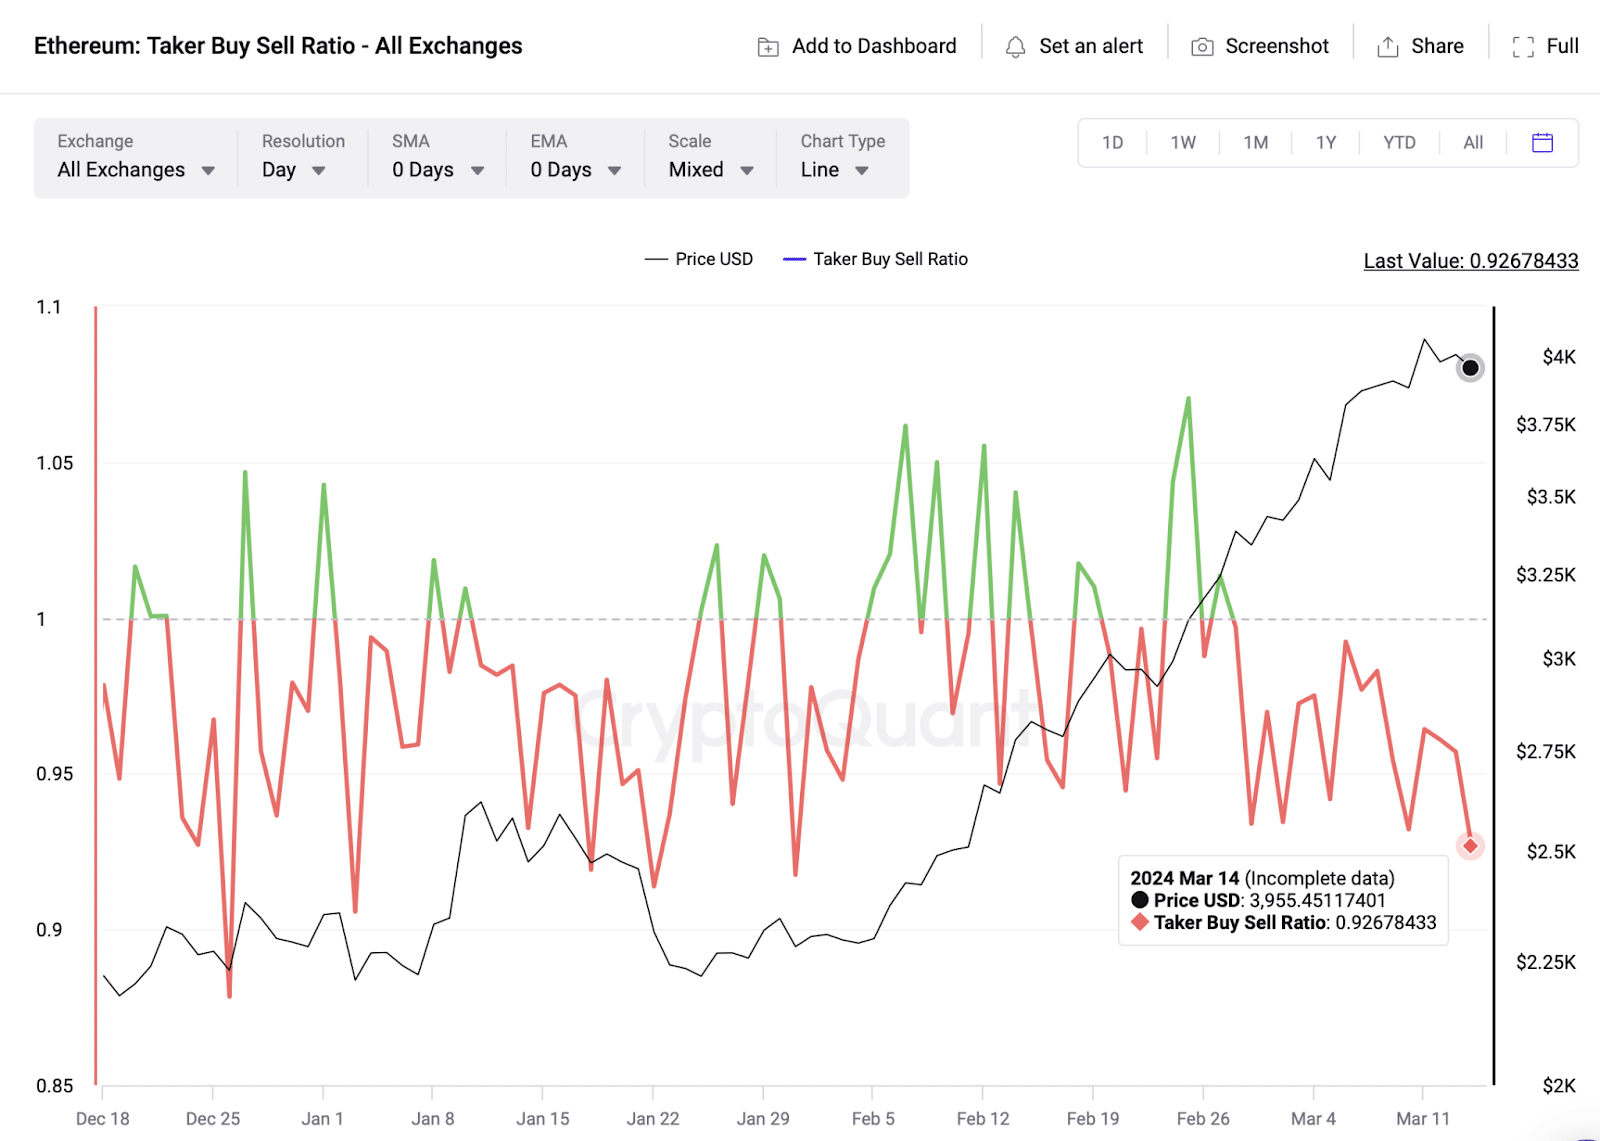
Task: Open the EMA dropdown set to 0 Days
Action: point(575,157)
